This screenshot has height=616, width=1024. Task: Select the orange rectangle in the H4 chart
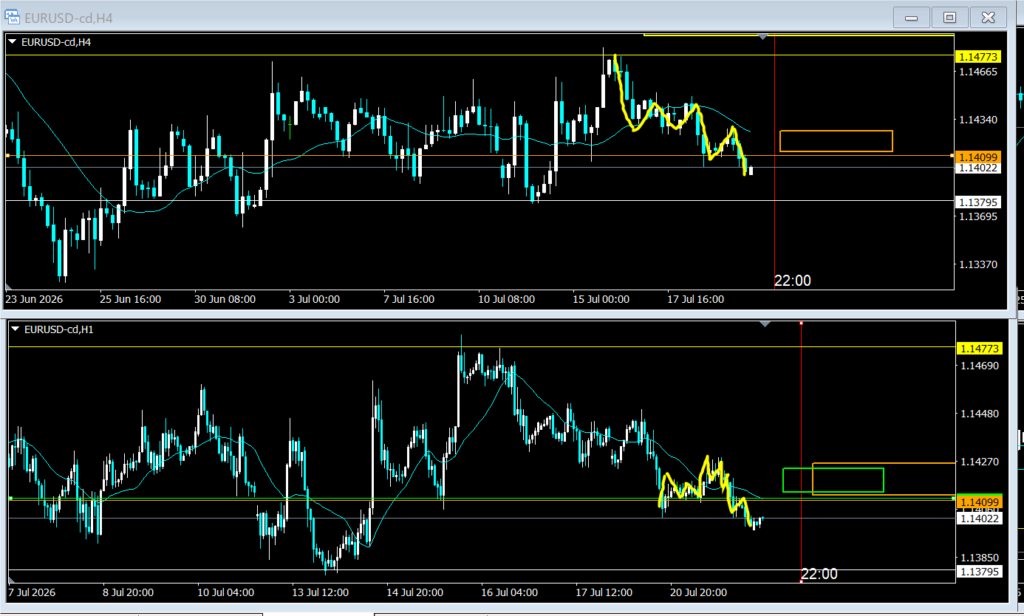836,141
